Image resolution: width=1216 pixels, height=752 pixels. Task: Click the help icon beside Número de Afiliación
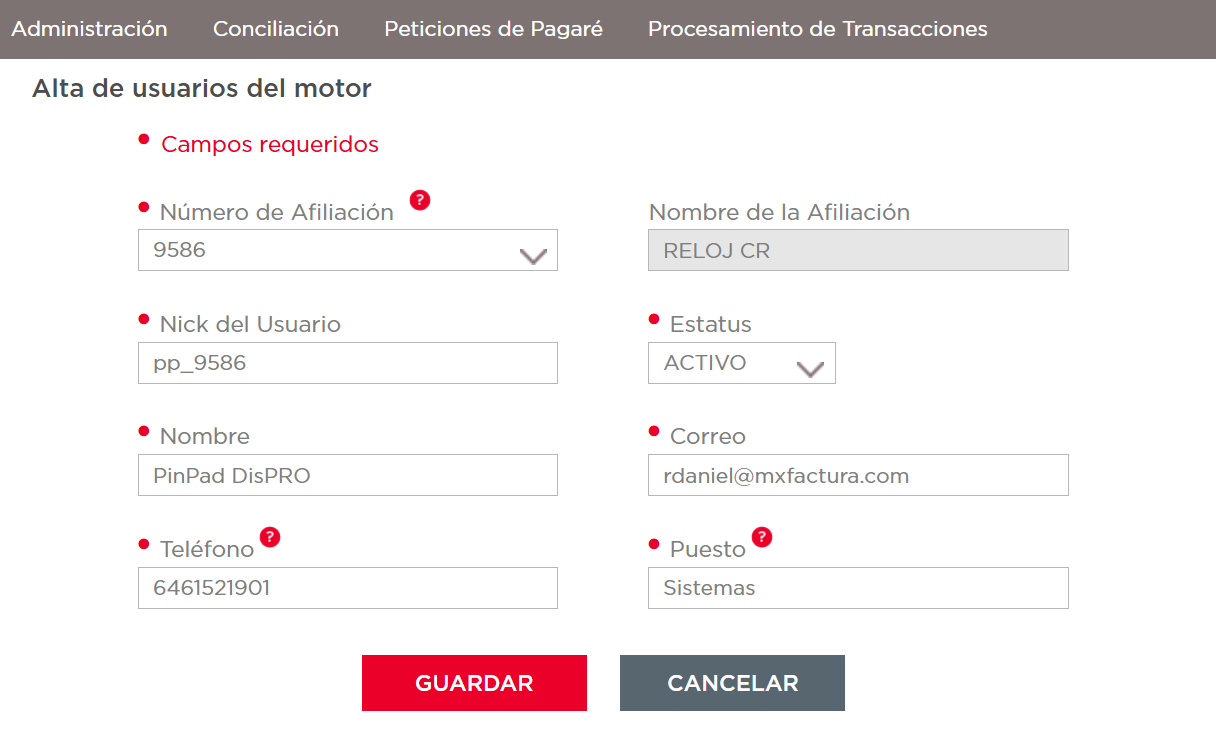click(420, 200)
